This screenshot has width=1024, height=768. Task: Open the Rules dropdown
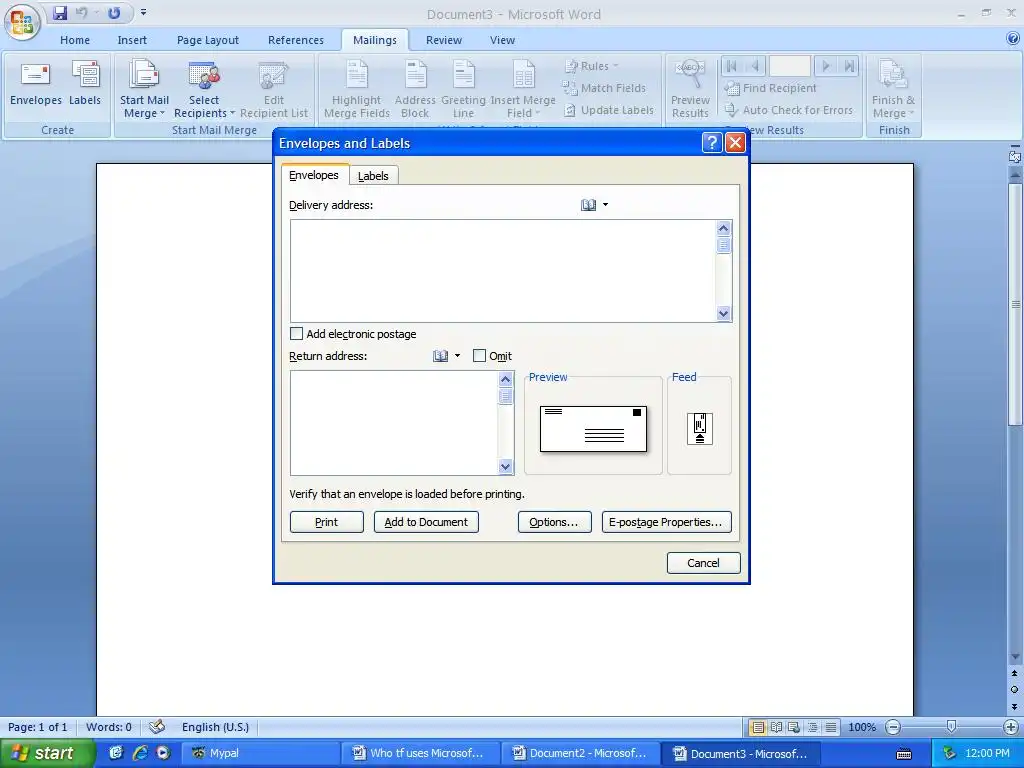pyautogui.click(x=591, y=66)
